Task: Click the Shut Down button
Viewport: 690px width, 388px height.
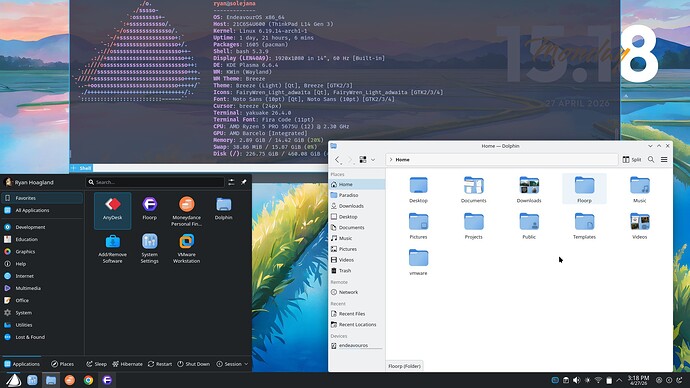Action: tap(194, 364)
